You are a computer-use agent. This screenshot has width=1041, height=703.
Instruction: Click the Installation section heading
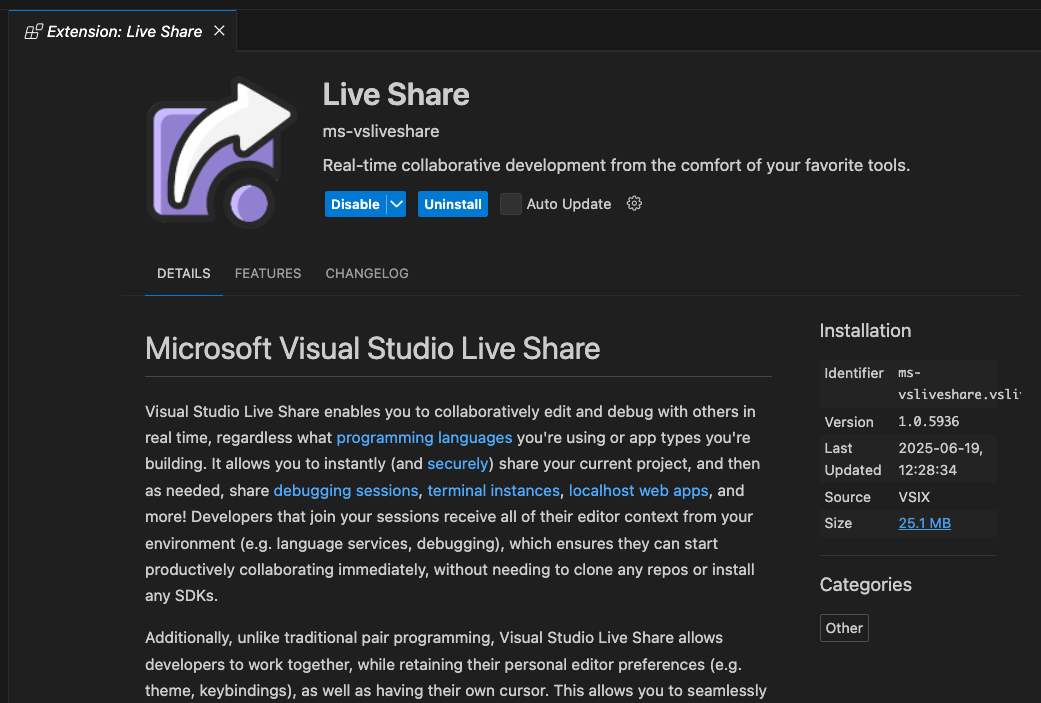[x=865, y=331]
